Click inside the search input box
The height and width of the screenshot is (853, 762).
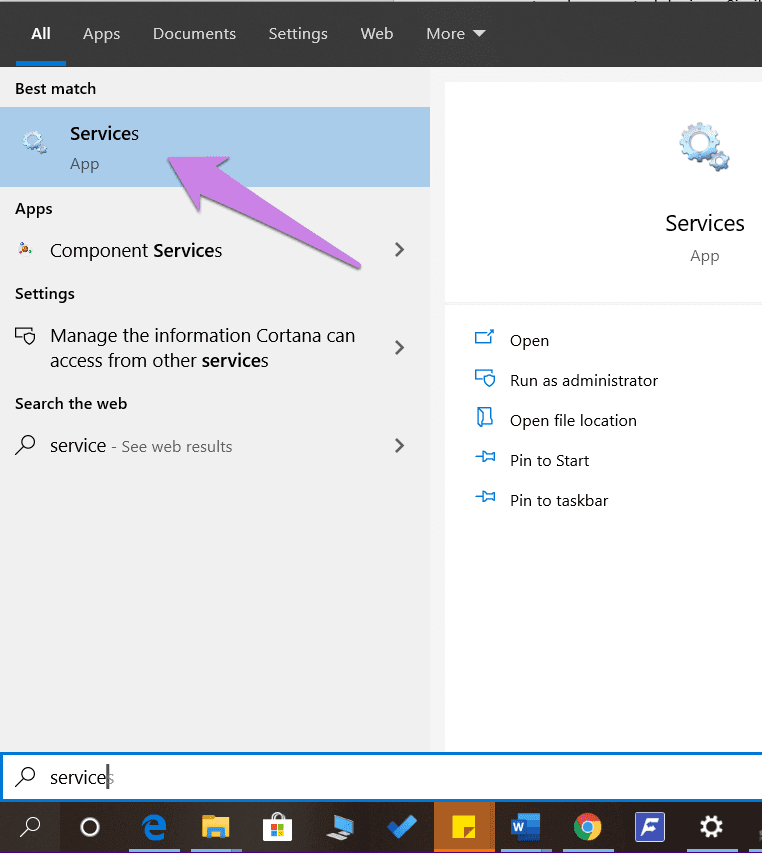pyautogui.click(x=200, y=776)
